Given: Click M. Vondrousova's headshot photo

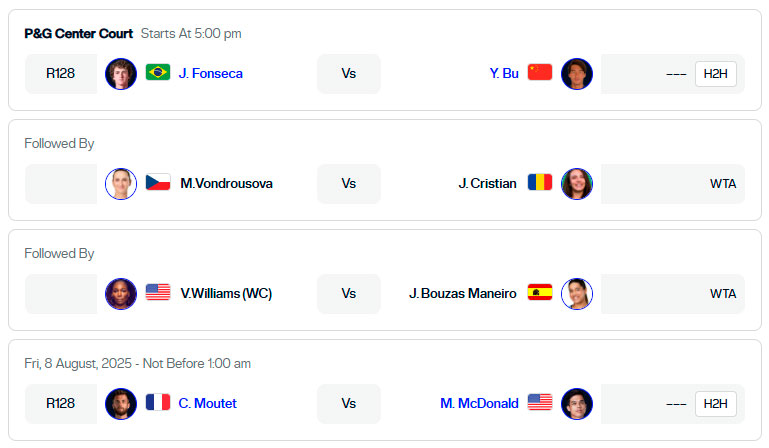Looking at the screenshot, I should point(121,184).
